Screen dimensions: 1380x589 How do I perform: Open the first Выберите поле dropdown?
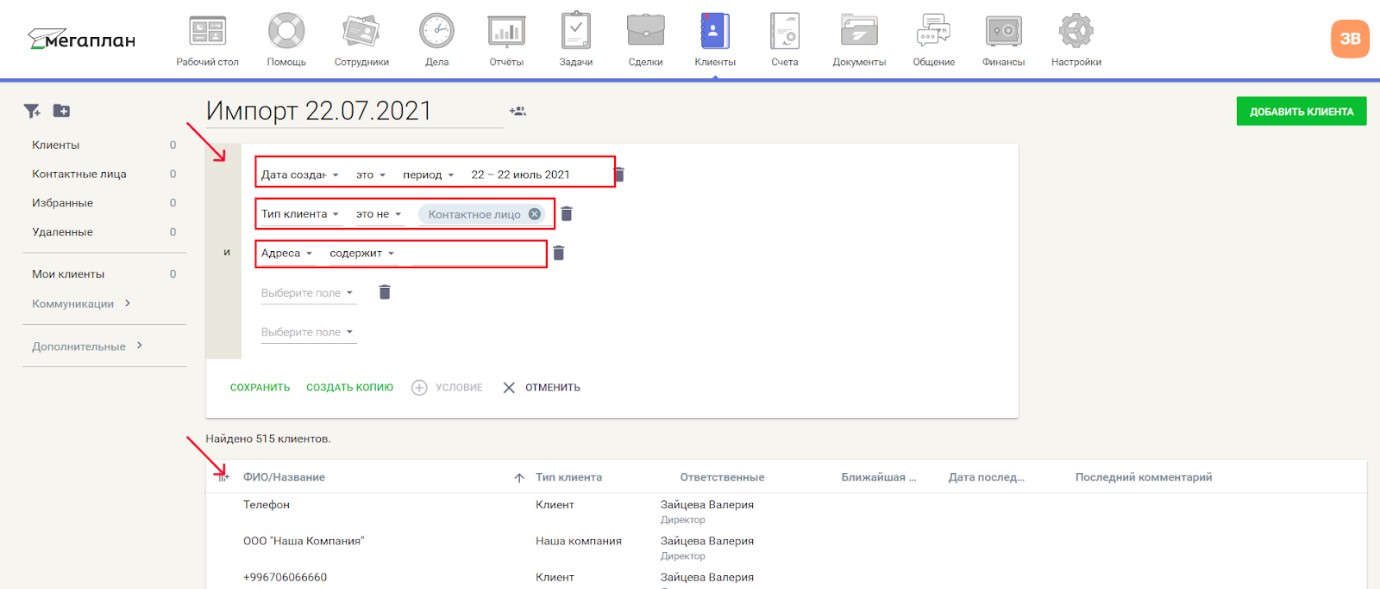tap(308, 293)
